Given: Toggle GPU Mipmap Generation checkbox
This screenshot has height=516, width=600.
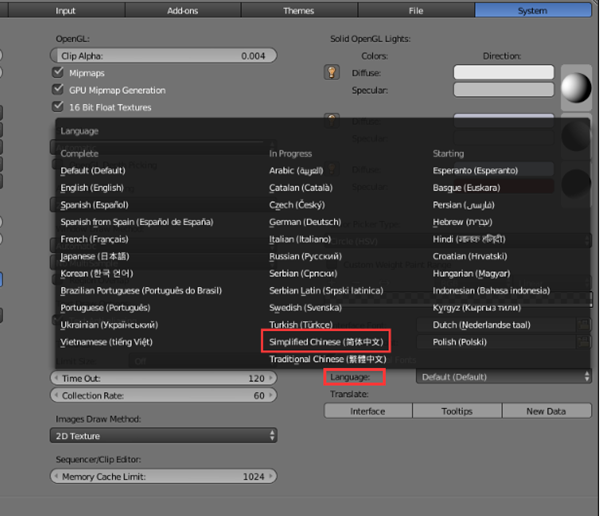Looking at the screenshot, I should pos(58,90).
